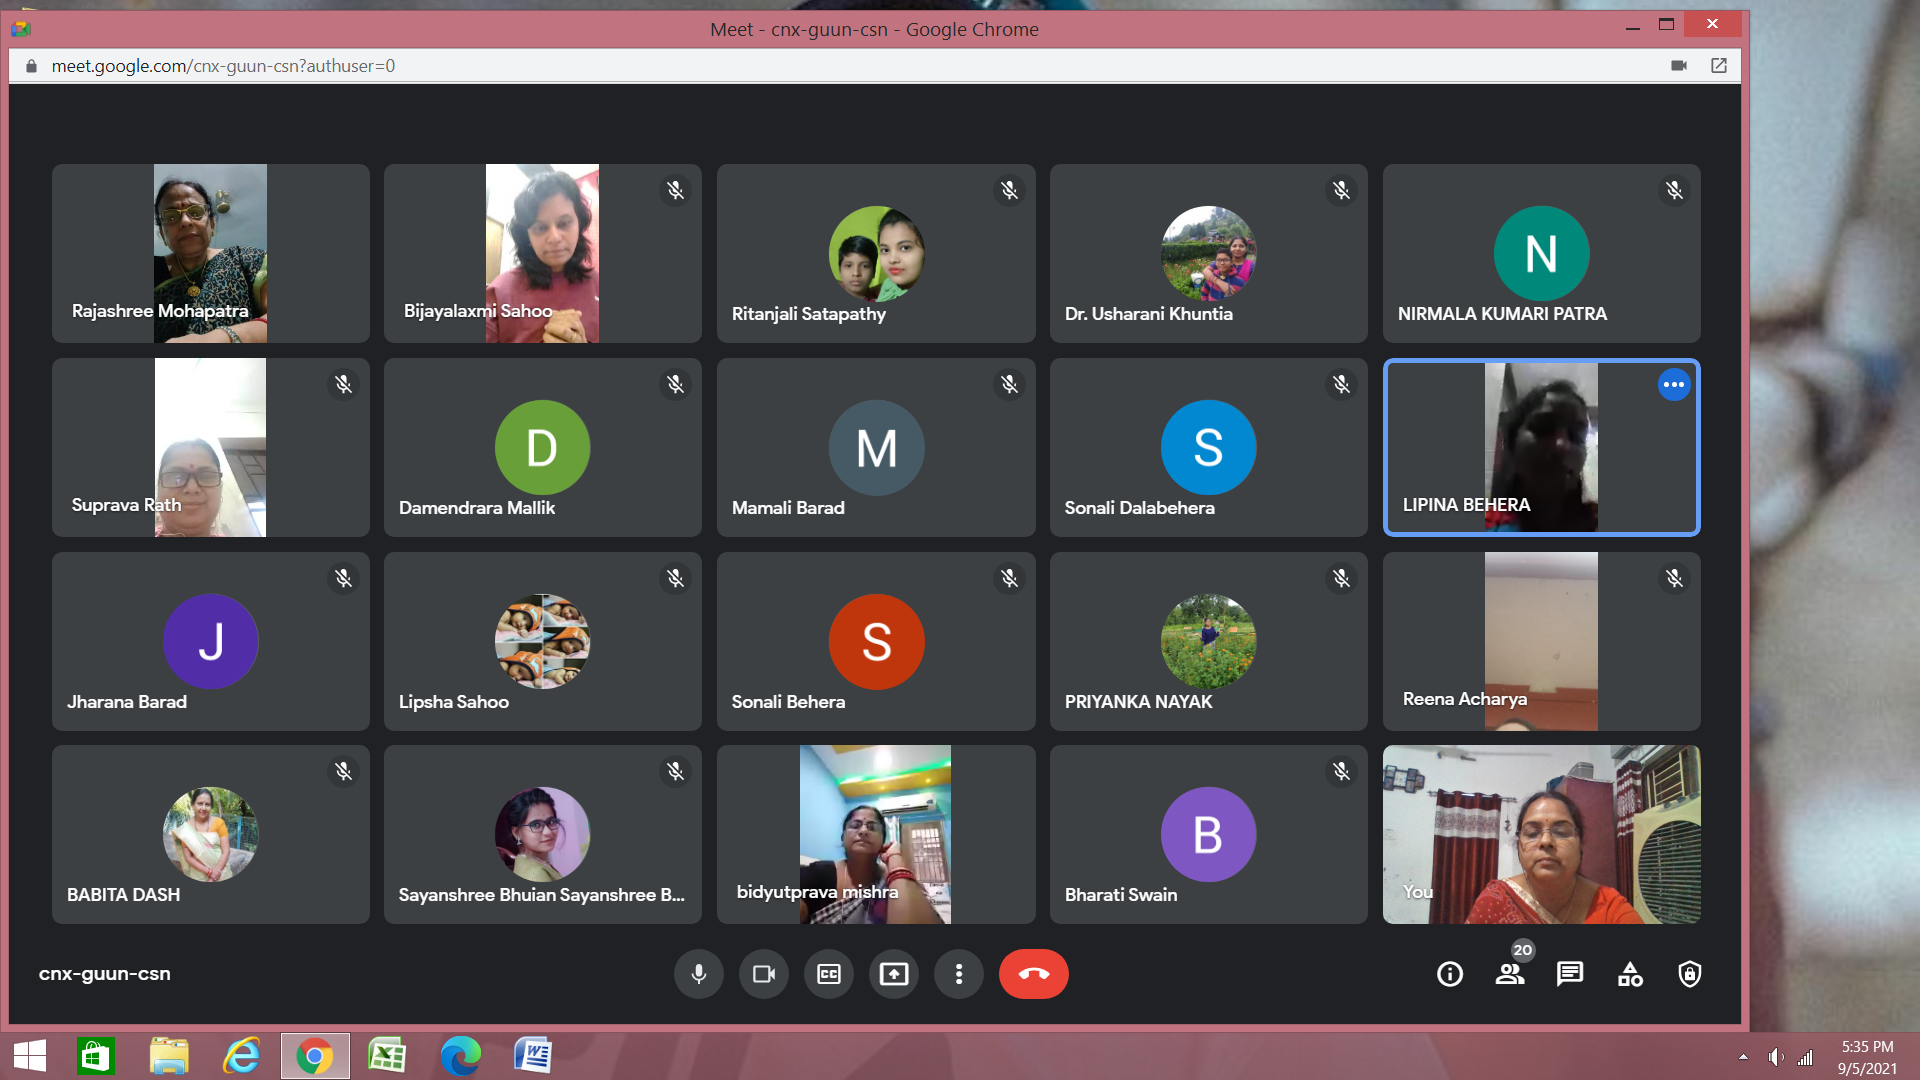Screen dimensions: 1920x1080
Task: Click muted mic icon on Lipsha Sahoo tile
Action: coord(676,578)
